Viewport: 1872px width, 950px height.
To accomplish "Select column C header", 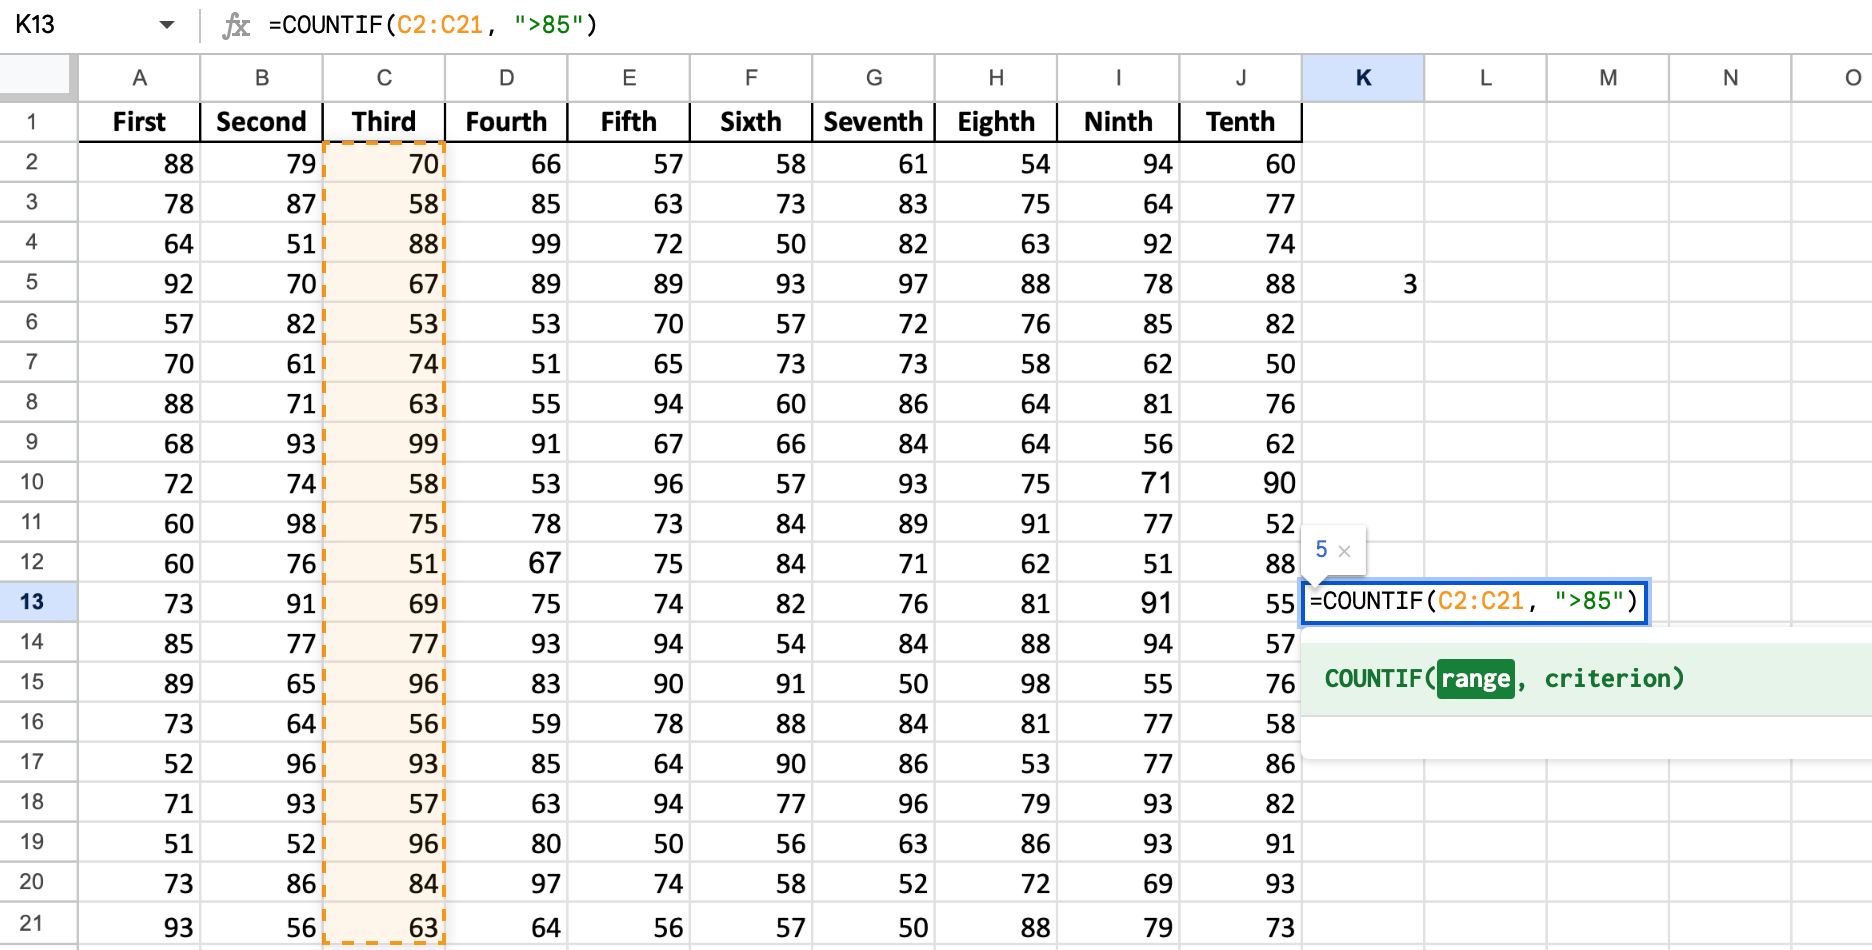I will 384,78.
